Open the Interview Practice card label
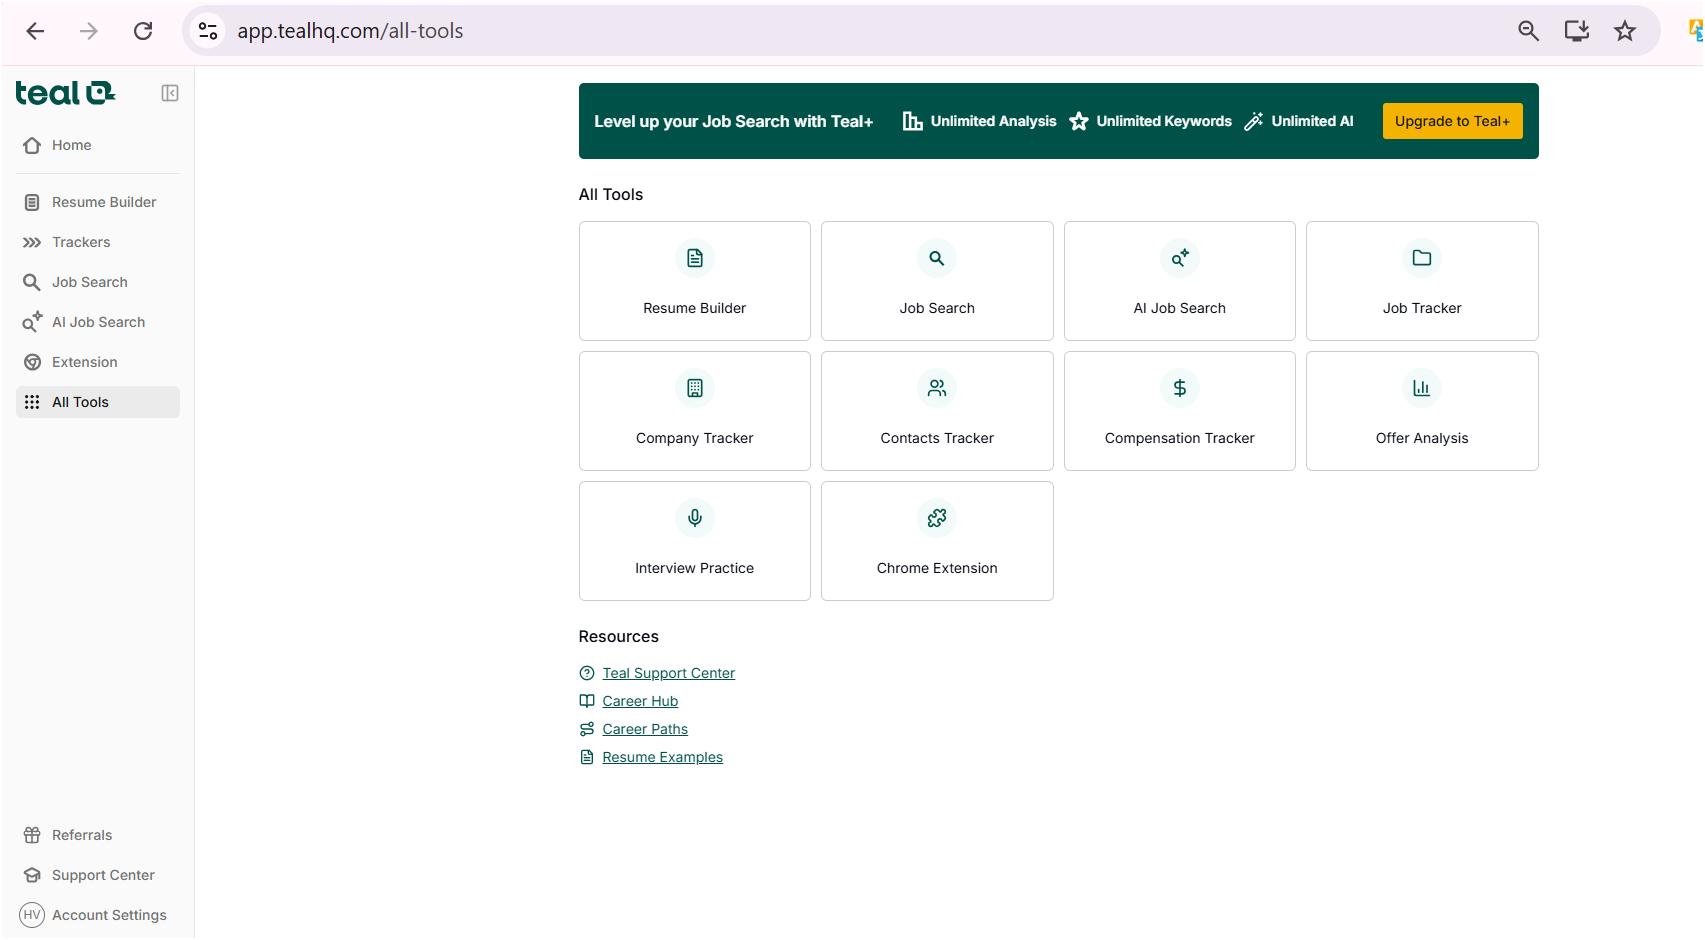Viewport: 1705px width, 940px height. point(695,568)
